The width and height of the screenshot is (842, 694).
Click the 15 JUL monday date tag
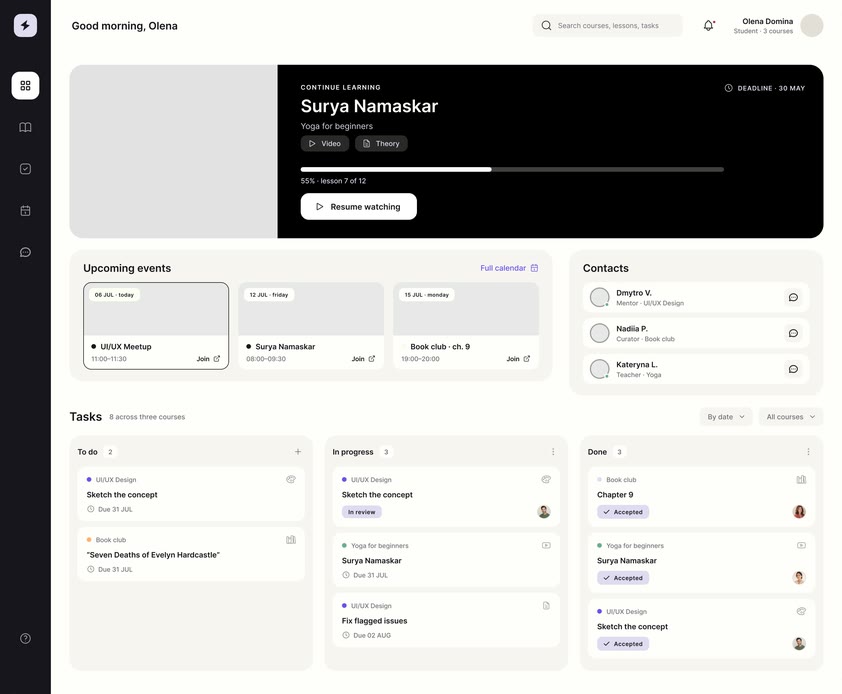426,294
